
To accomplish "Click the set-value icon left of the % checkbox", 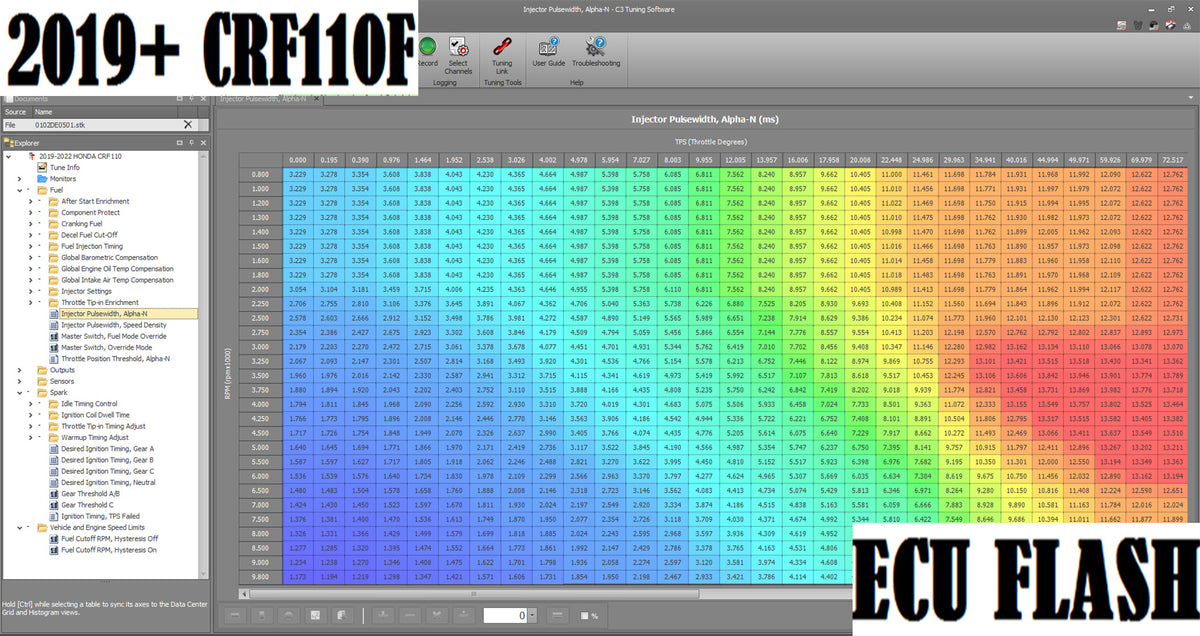I will [x=559, y=616].
